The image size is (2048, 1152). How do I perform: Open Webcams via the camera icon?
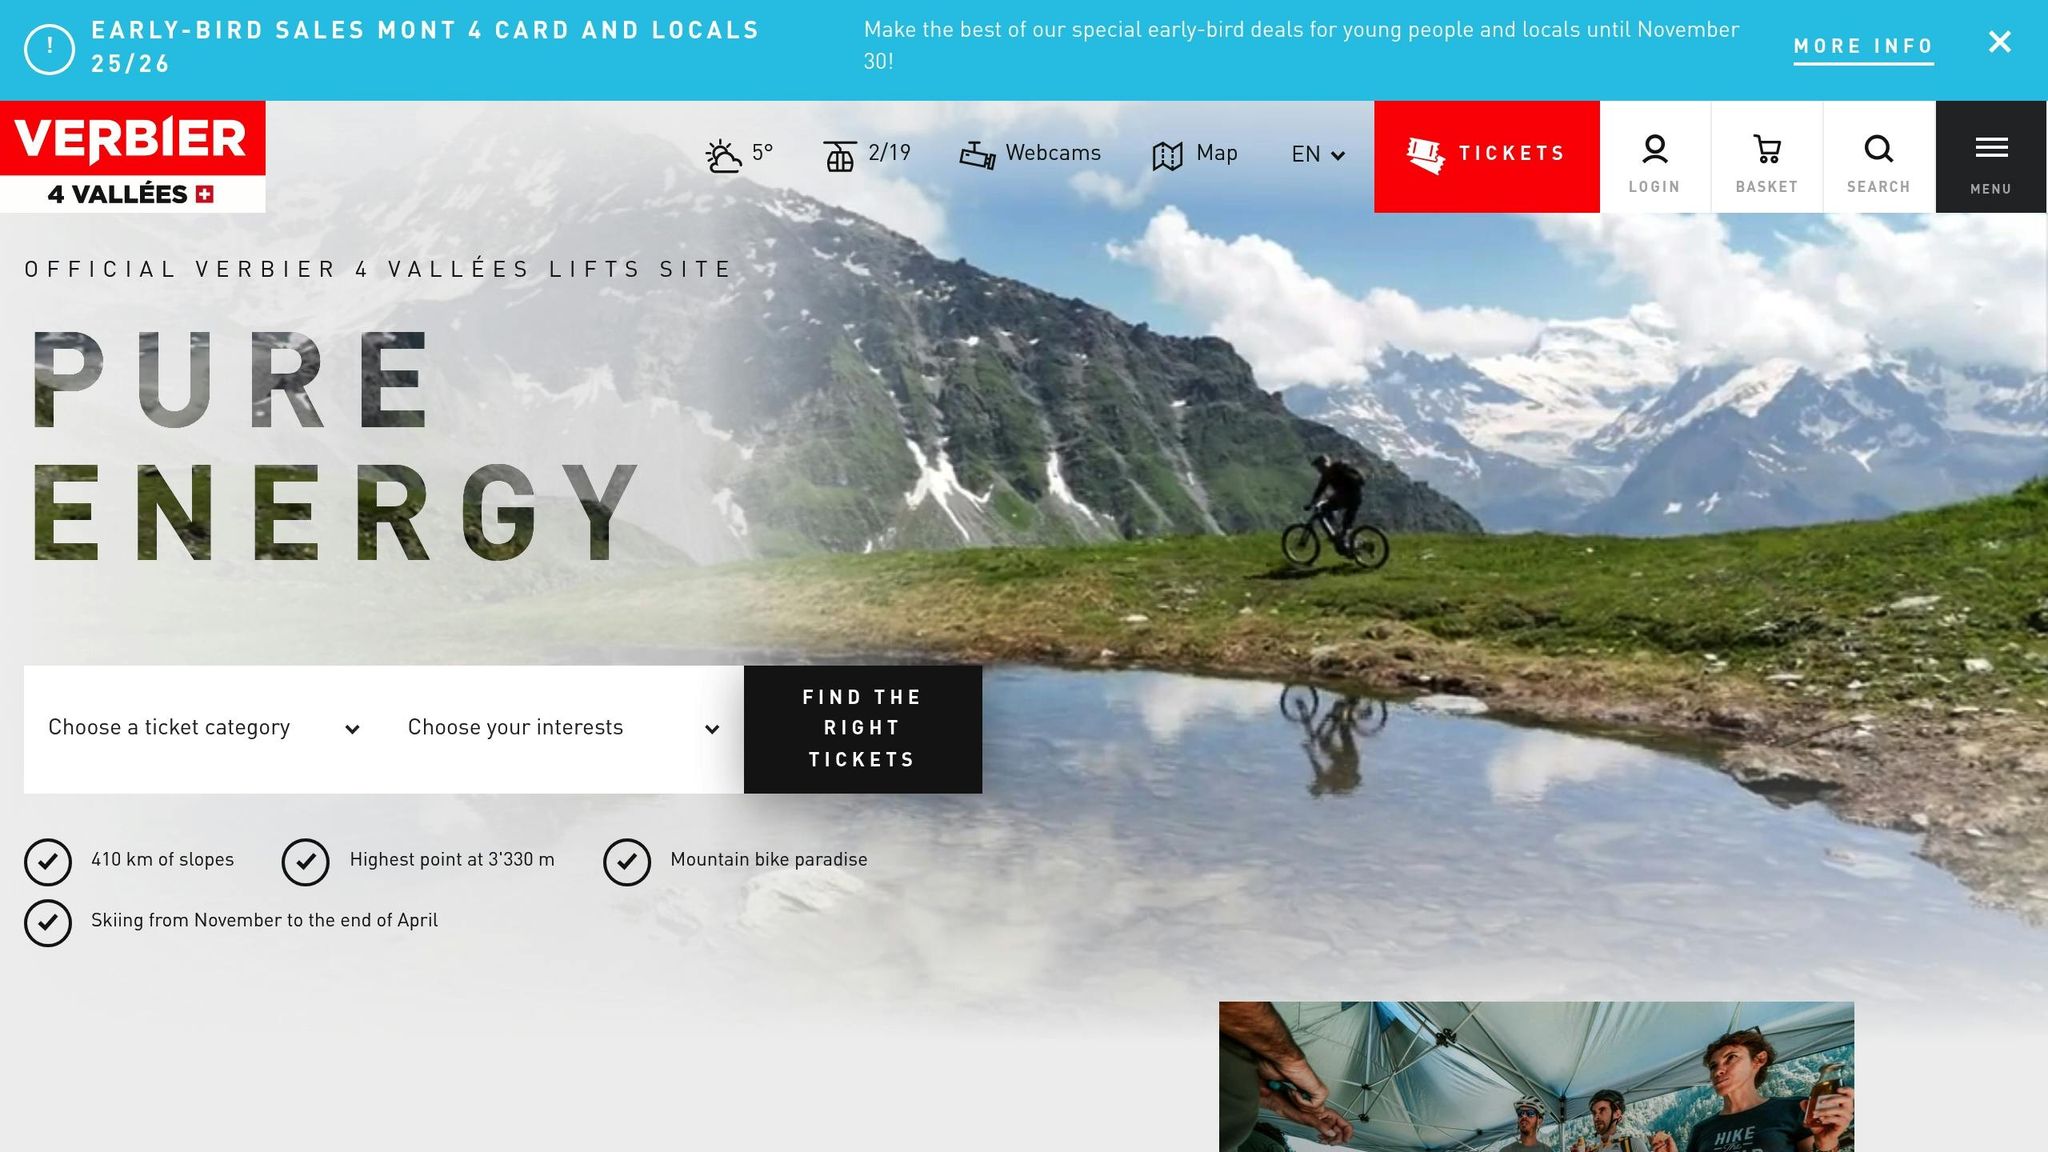coord(977,155)
